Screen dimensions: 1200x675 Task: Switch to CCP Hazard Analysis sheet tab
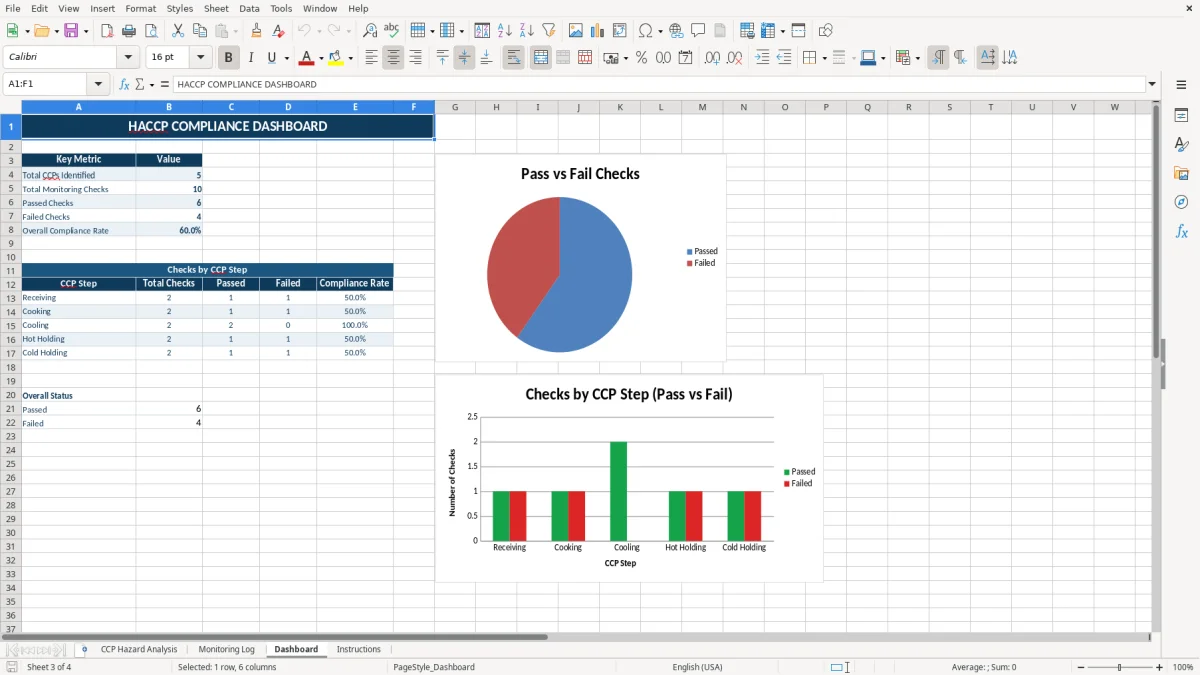tap(138, 649)
